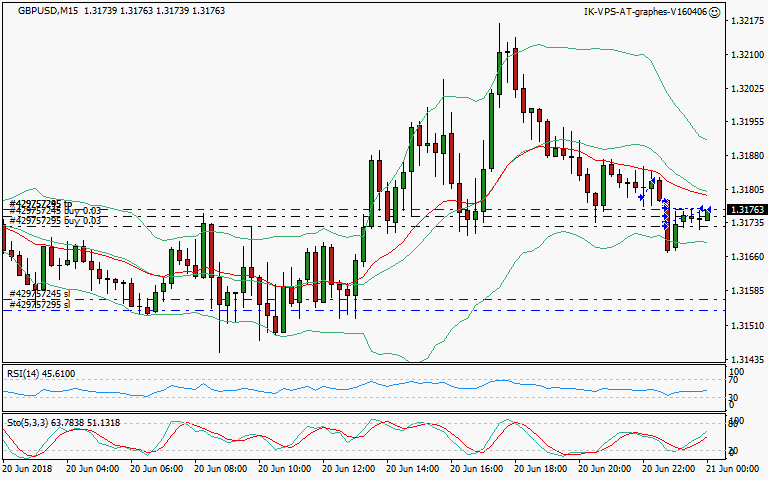Click the GBPUSD,M15 chart title
The height and width of the screenshot is (480, 768).
tap(42, 12)
